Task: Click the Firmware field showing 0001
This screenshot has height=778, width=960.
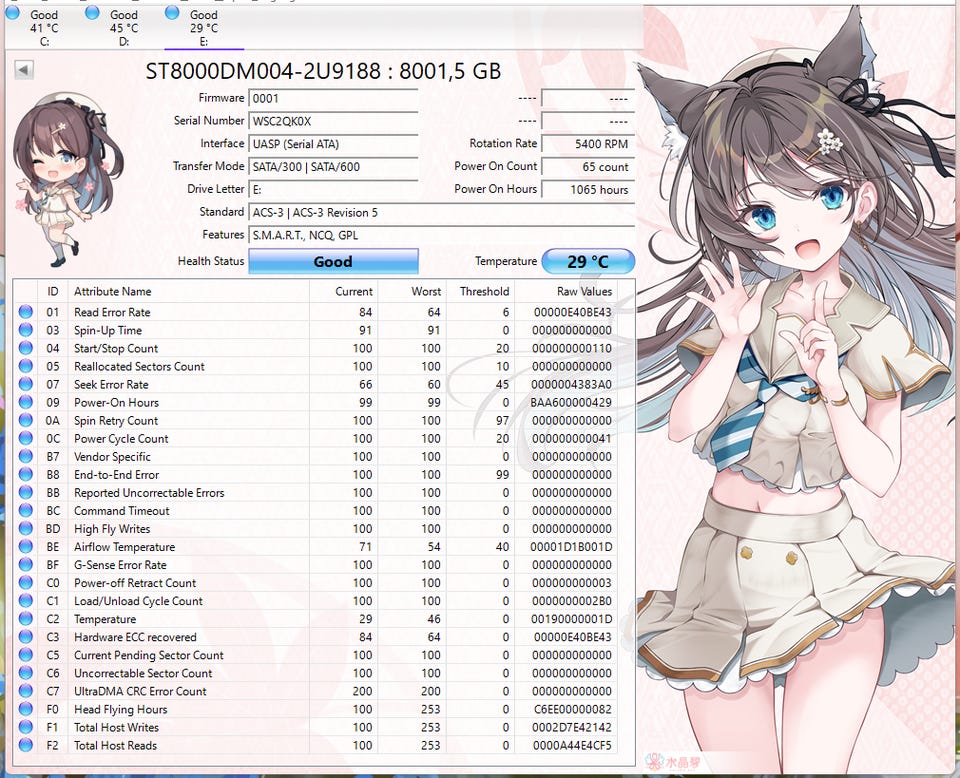Action: [333, 99]
